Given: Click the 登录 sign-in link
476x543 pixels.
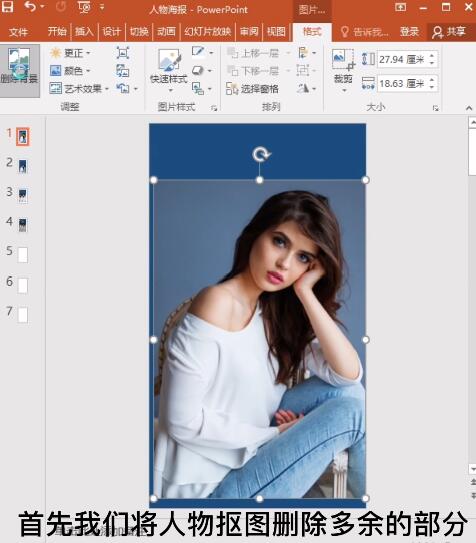Looking at the screenshot, I should pyautogui.click(x=410, y=32).
